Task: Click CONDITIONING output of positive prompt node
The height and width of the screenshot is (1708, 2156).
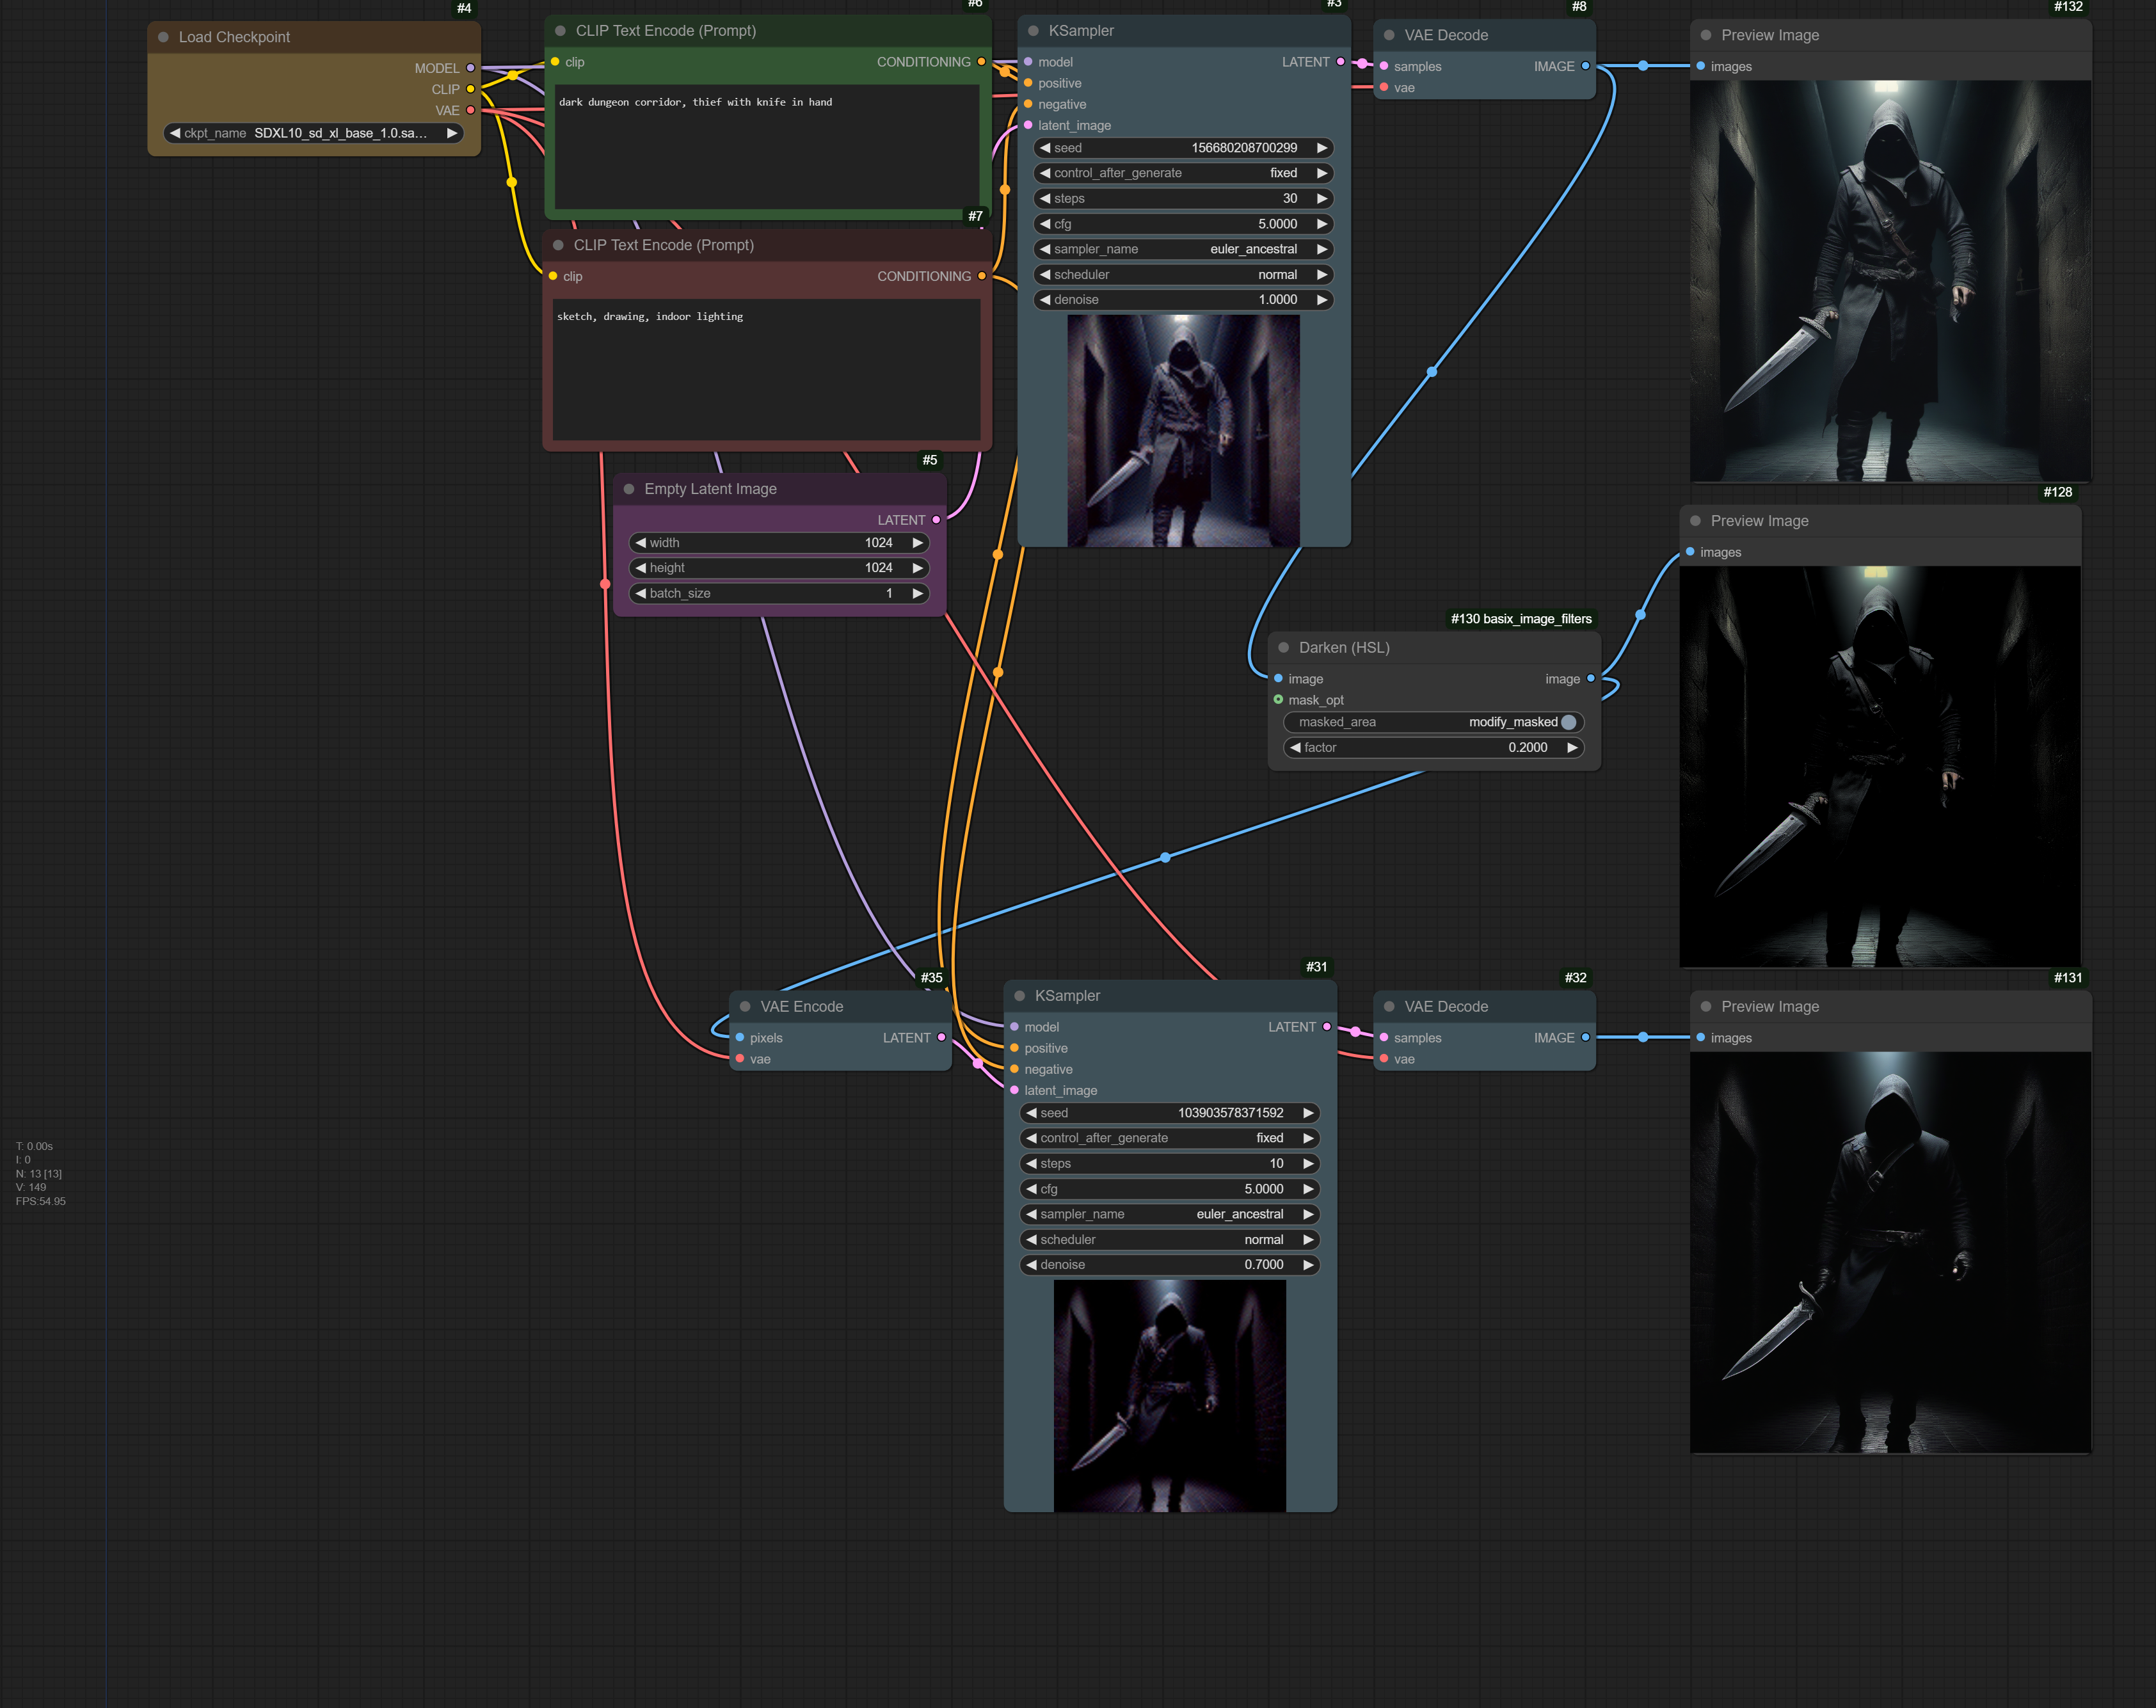Action: tap(981, 62)
